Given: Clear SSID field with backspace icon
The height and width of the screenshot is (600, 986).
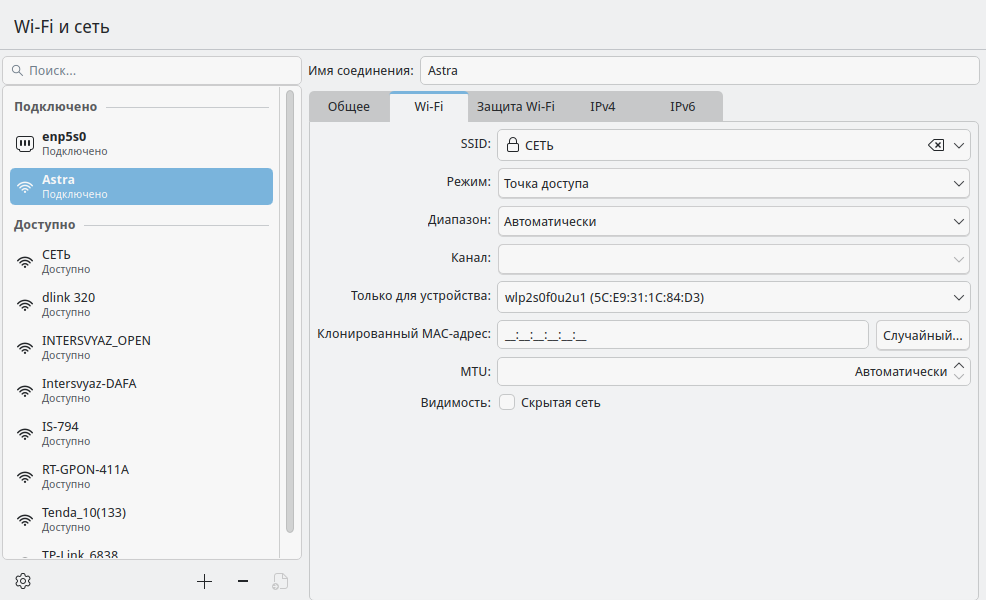Looking at the screenshot, I should 936,145.
